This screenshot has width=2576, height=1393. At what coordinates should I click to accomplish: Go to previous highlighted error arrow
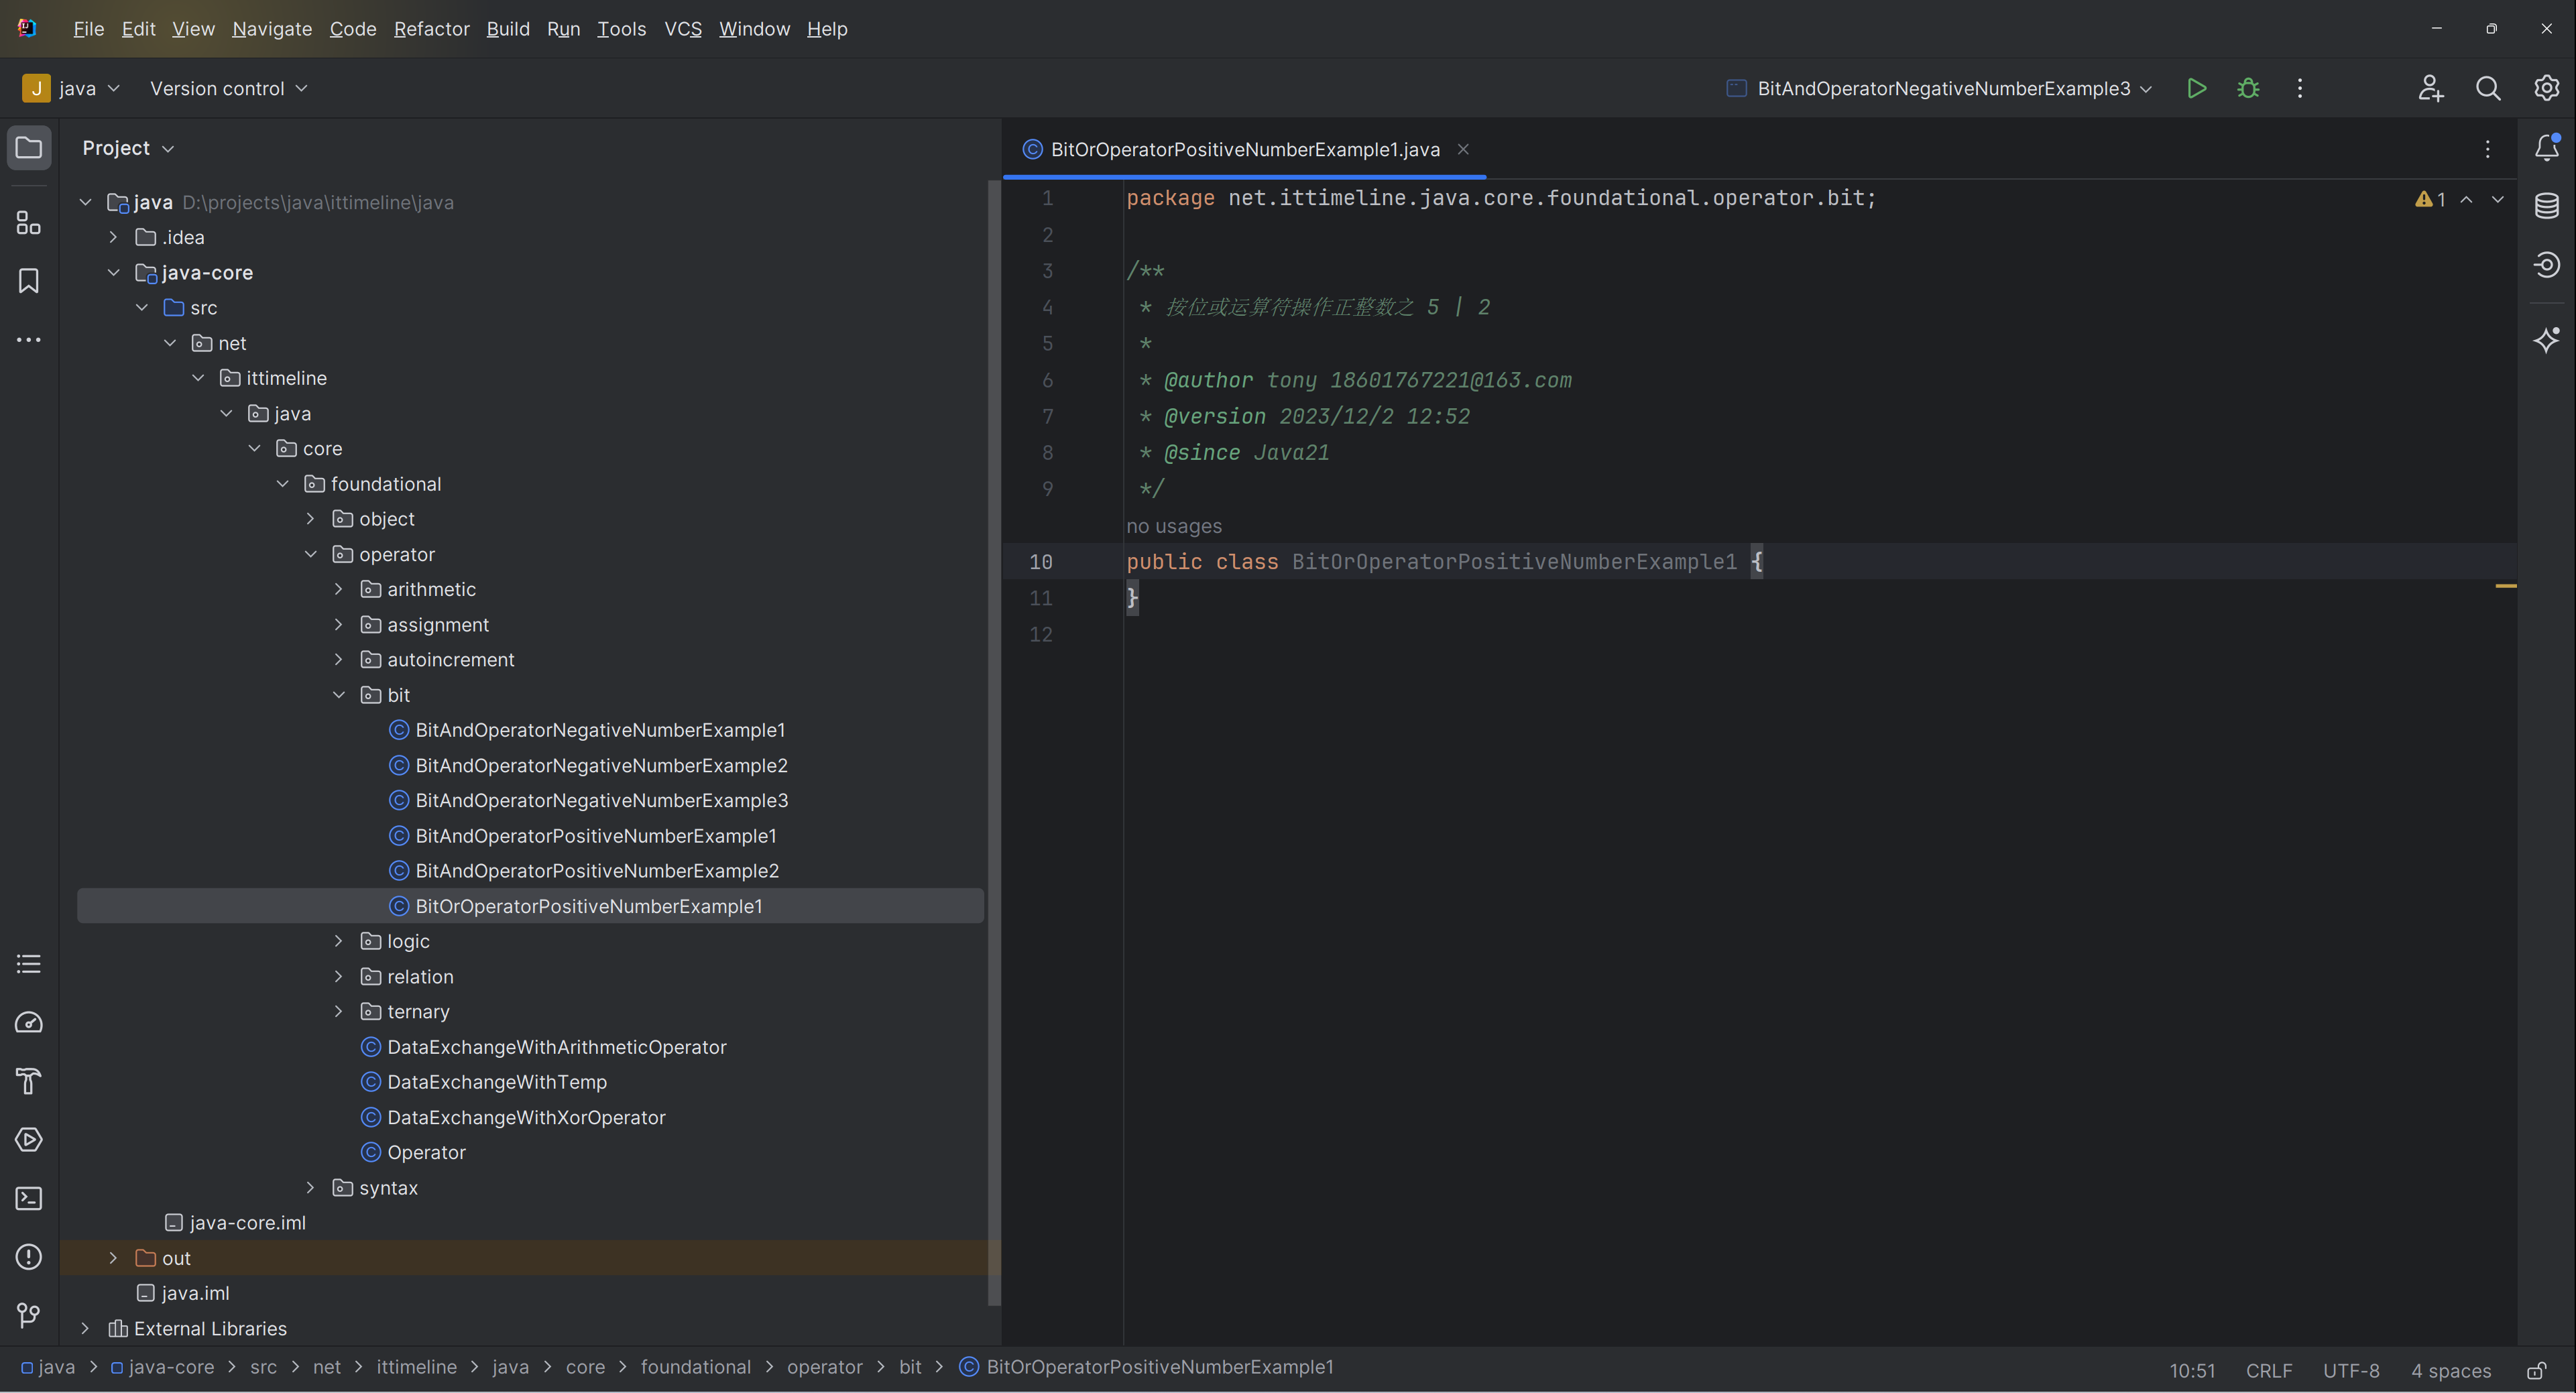tap(2467, 200)
